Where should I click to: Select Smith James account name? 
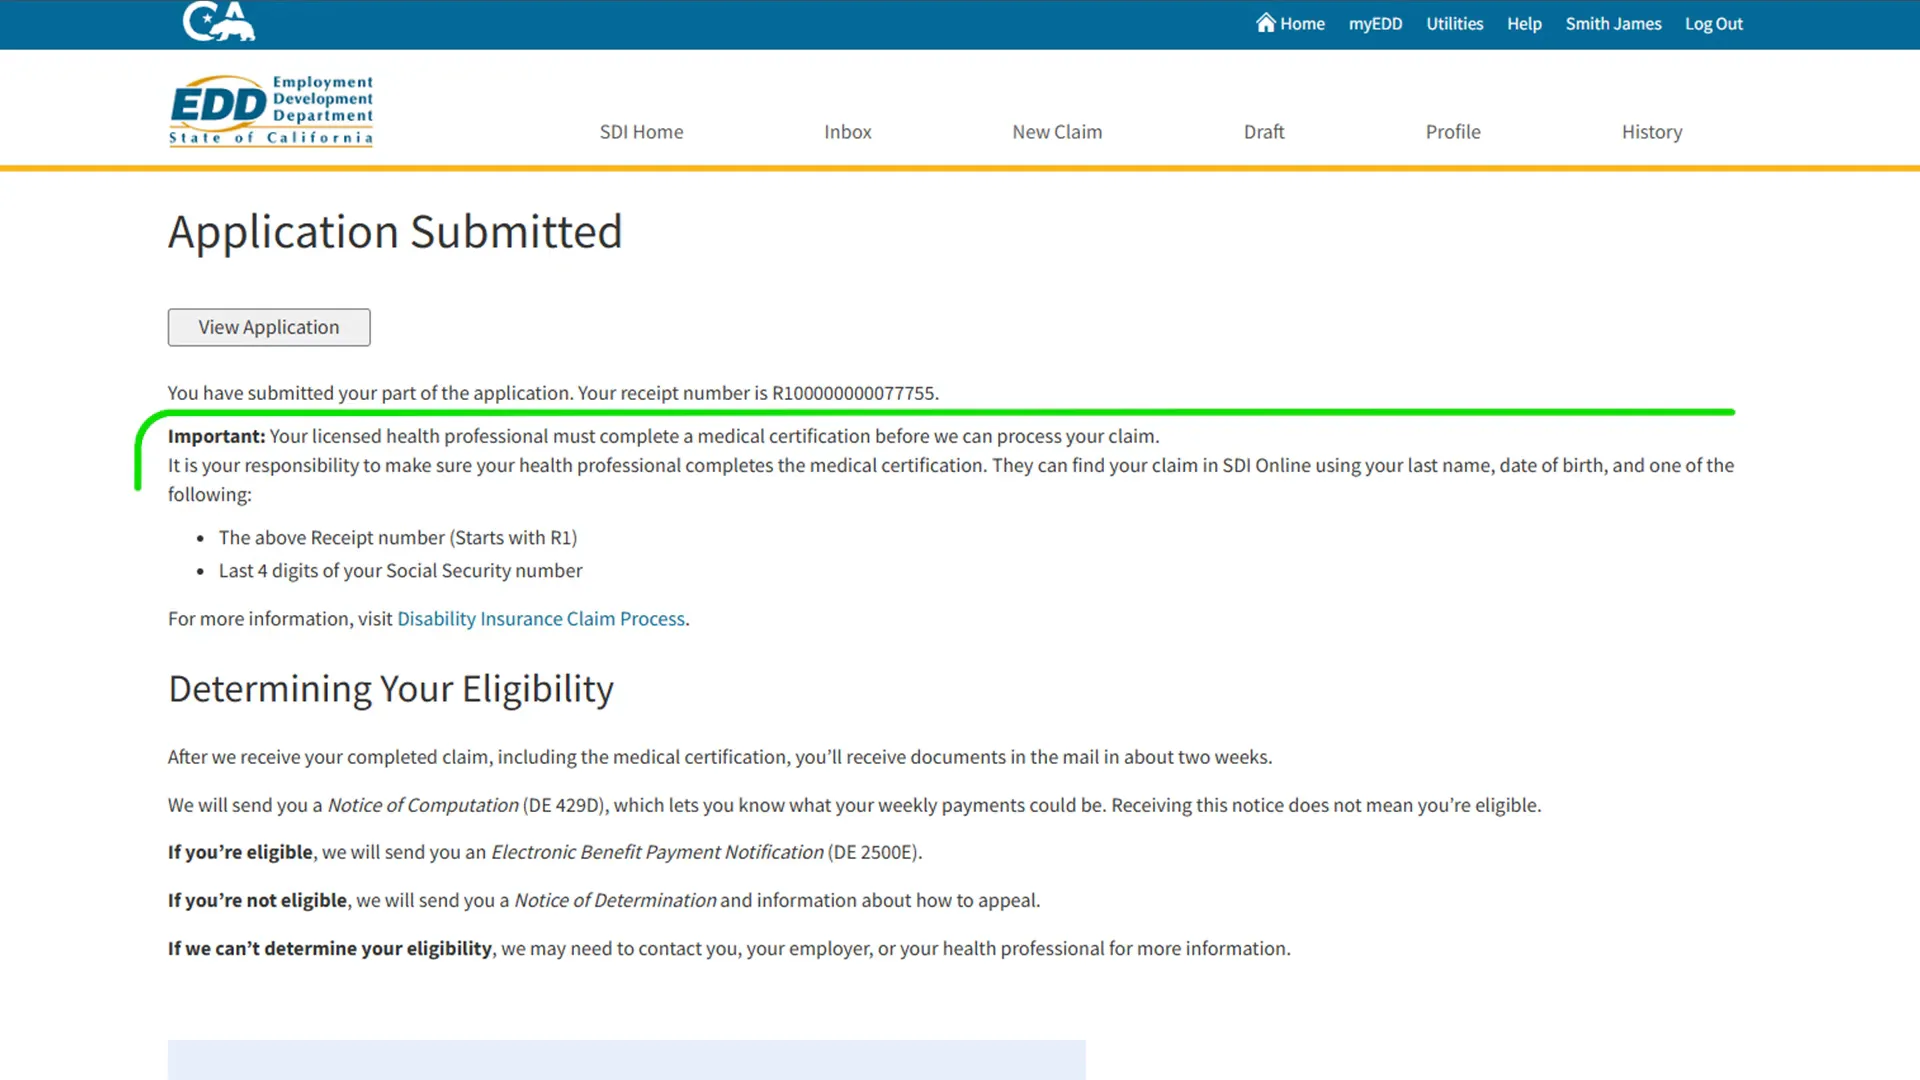(1613, 24)
